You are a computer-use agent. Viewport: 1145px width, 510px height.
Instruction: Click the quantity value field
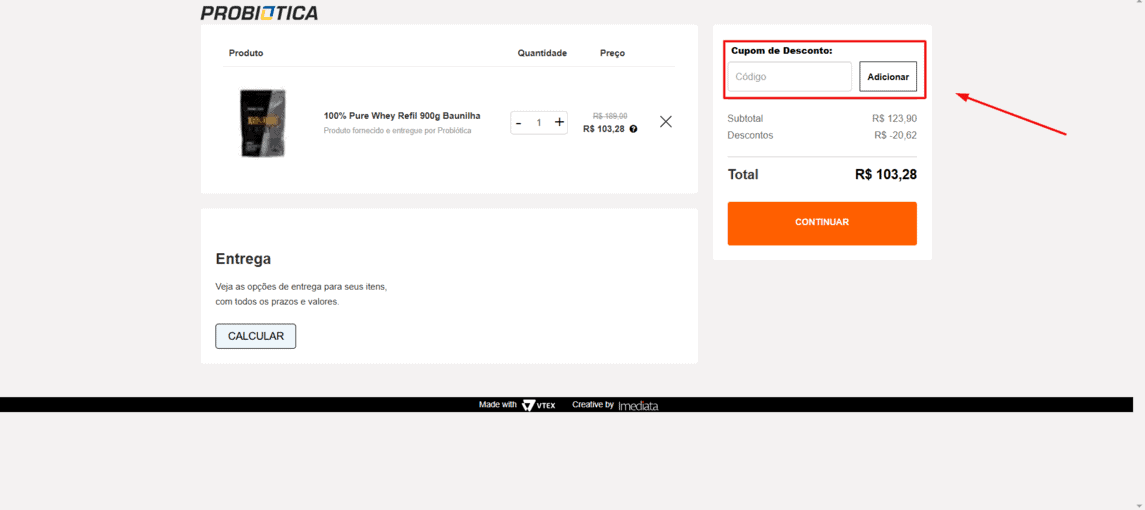(x=539, y=123)
